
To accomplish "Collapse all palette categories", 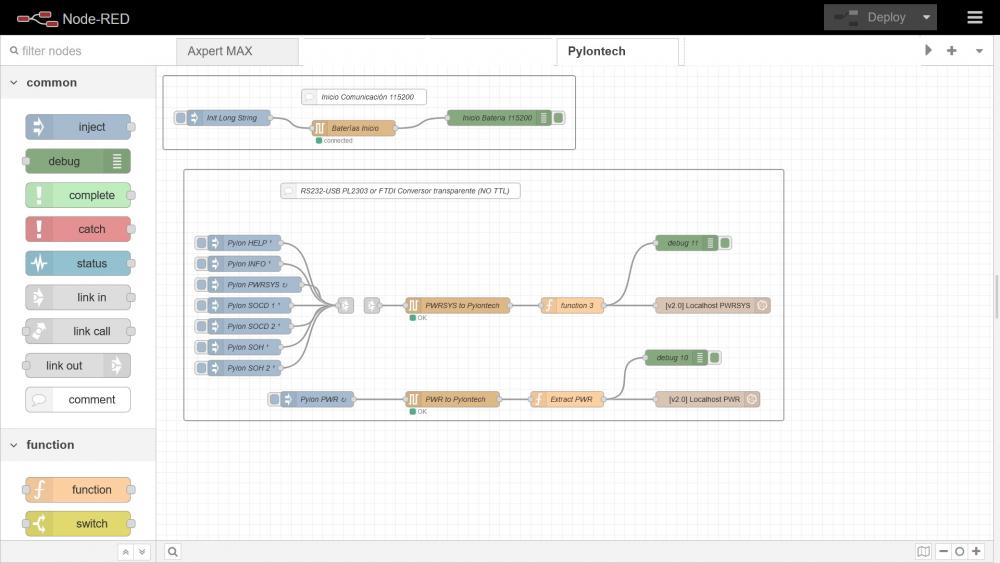I will tap(126, 552).
